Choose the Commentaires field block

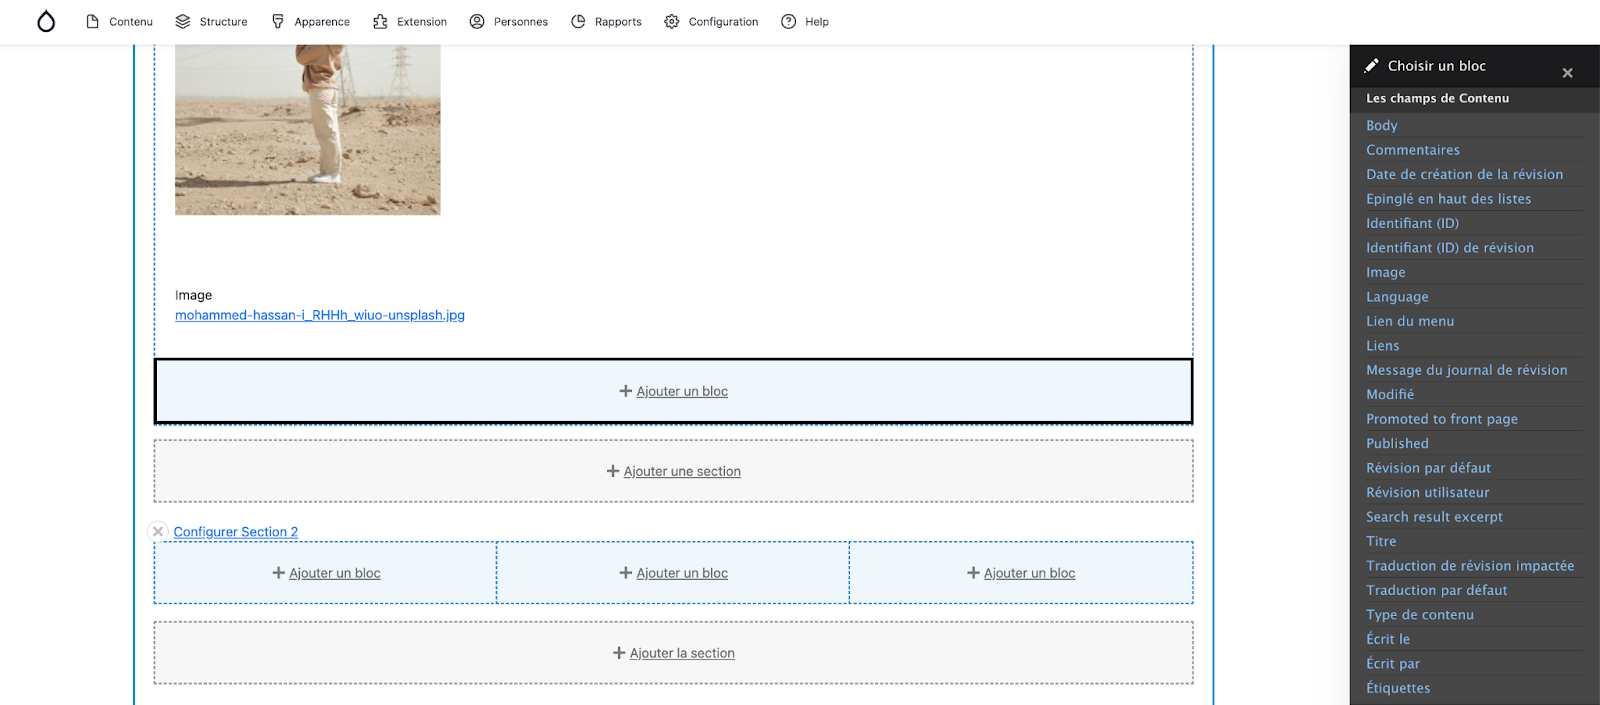[x=1413, y=150]
